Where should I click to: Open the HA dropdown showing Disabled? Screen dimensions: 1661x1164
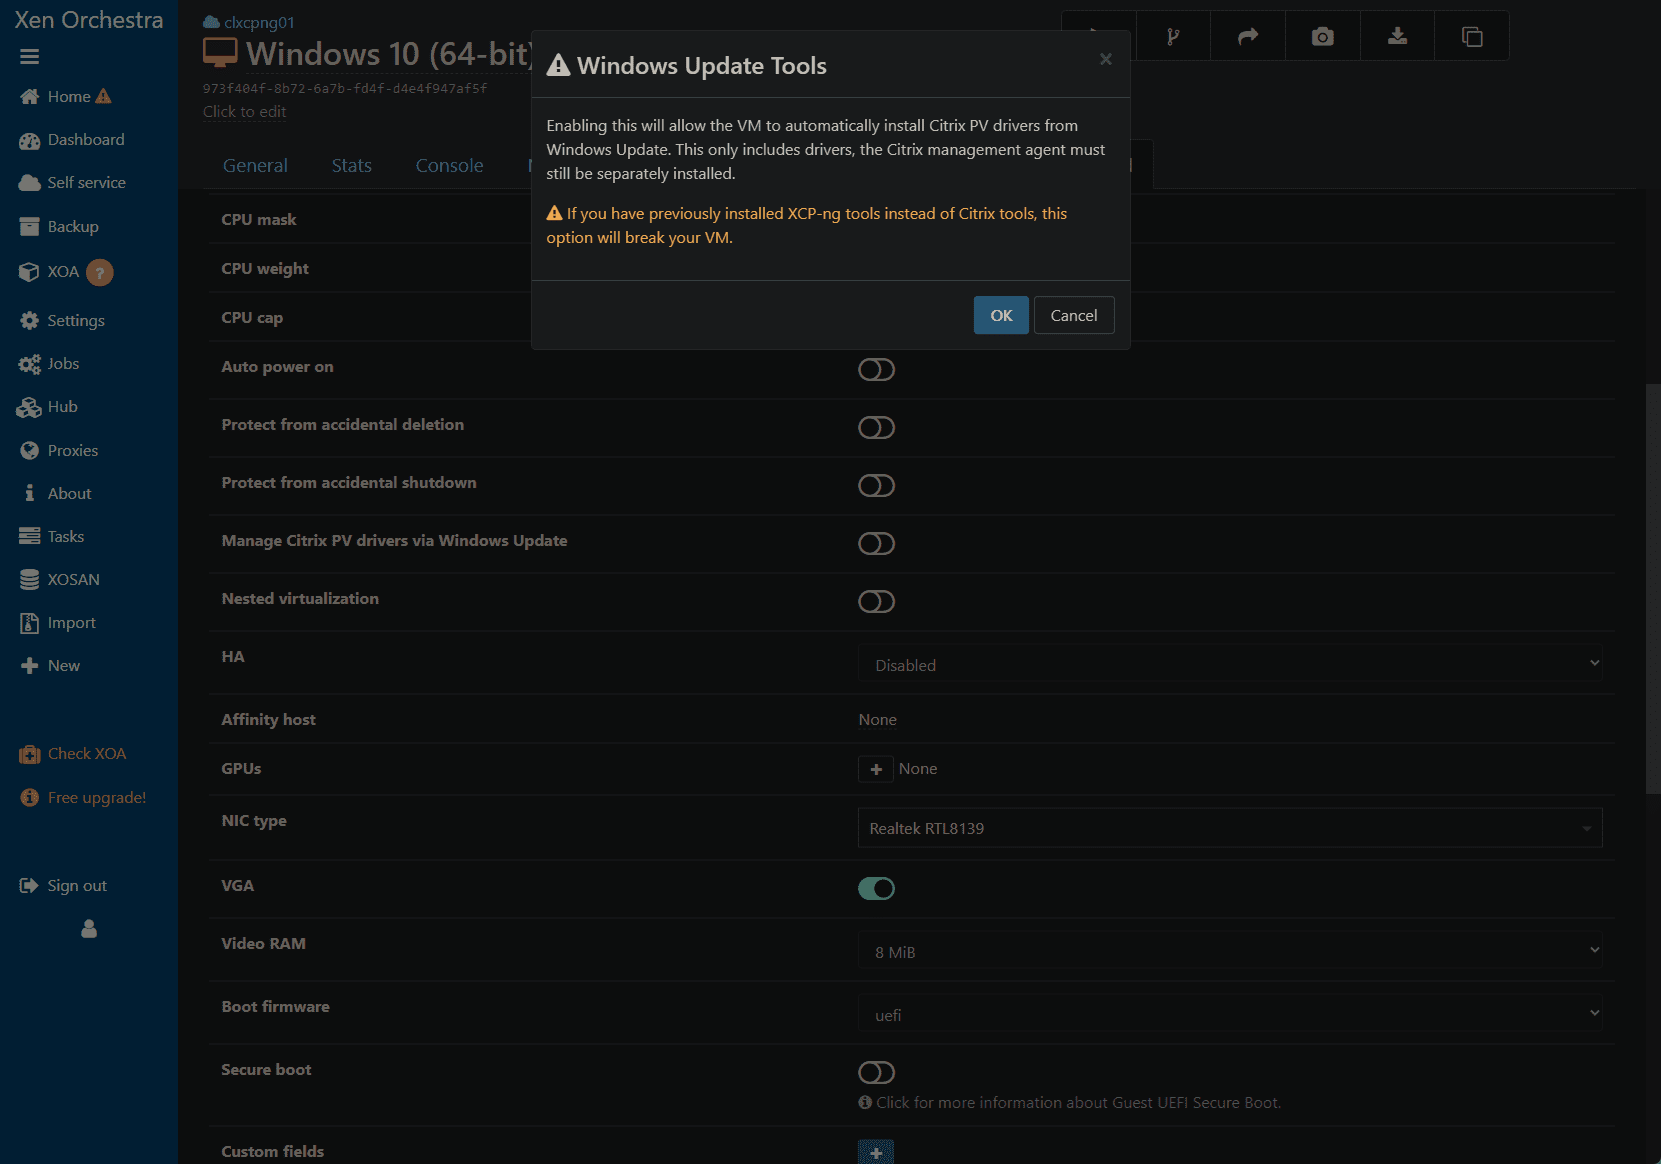coord(1230,664)
